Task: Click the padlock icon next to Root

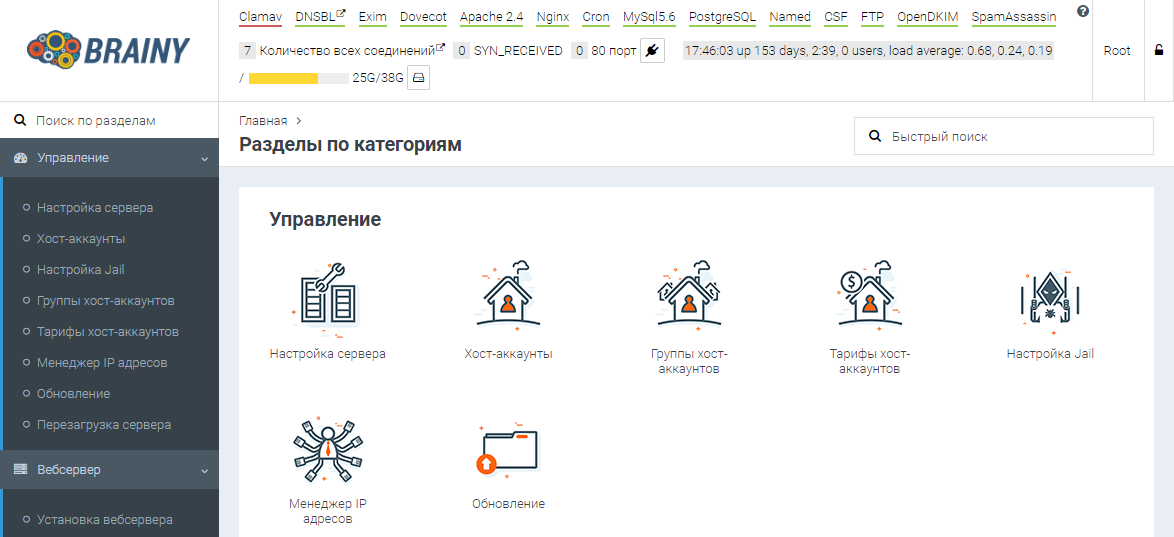Action: tap(1159, 50)
